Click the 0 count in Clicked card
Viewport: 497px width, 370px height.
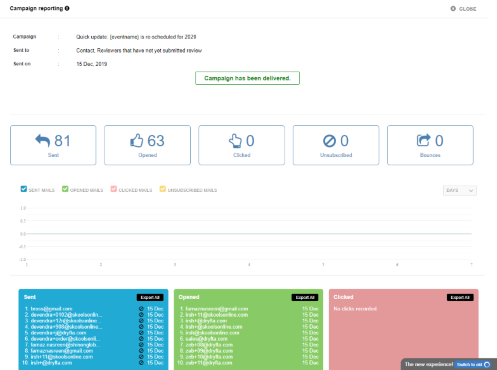click(250, 141)
